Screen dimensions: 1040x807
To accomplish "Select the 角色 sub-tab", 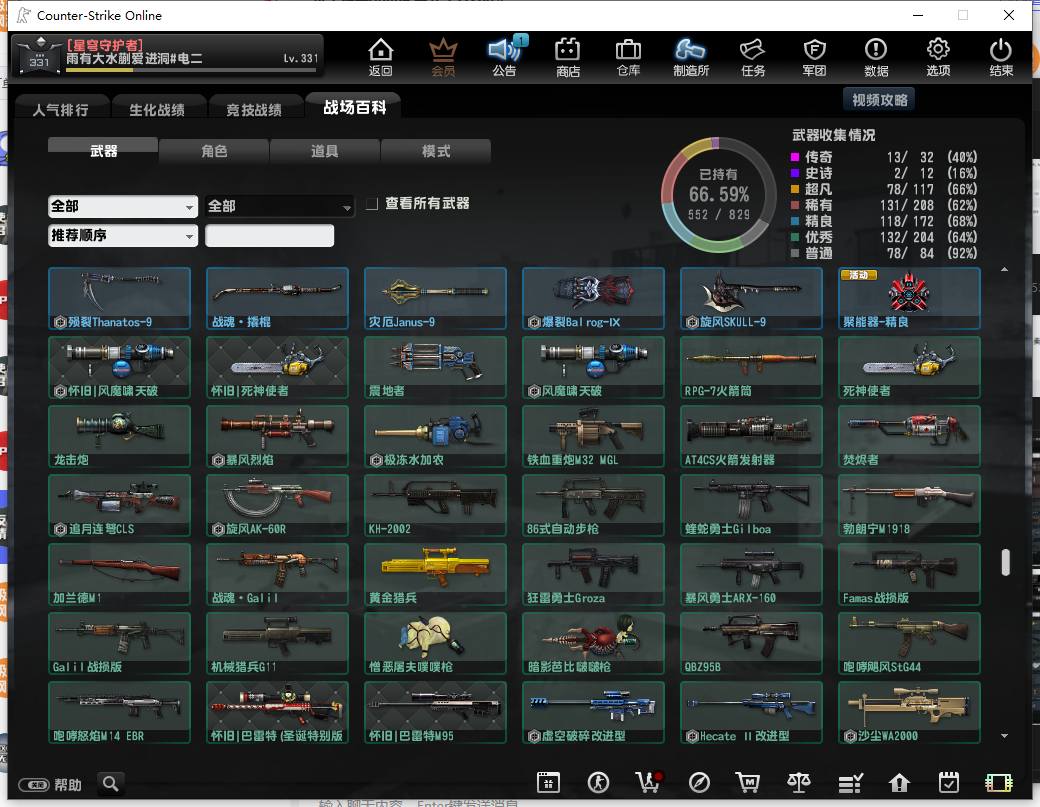I will click(x=214, y=151).
